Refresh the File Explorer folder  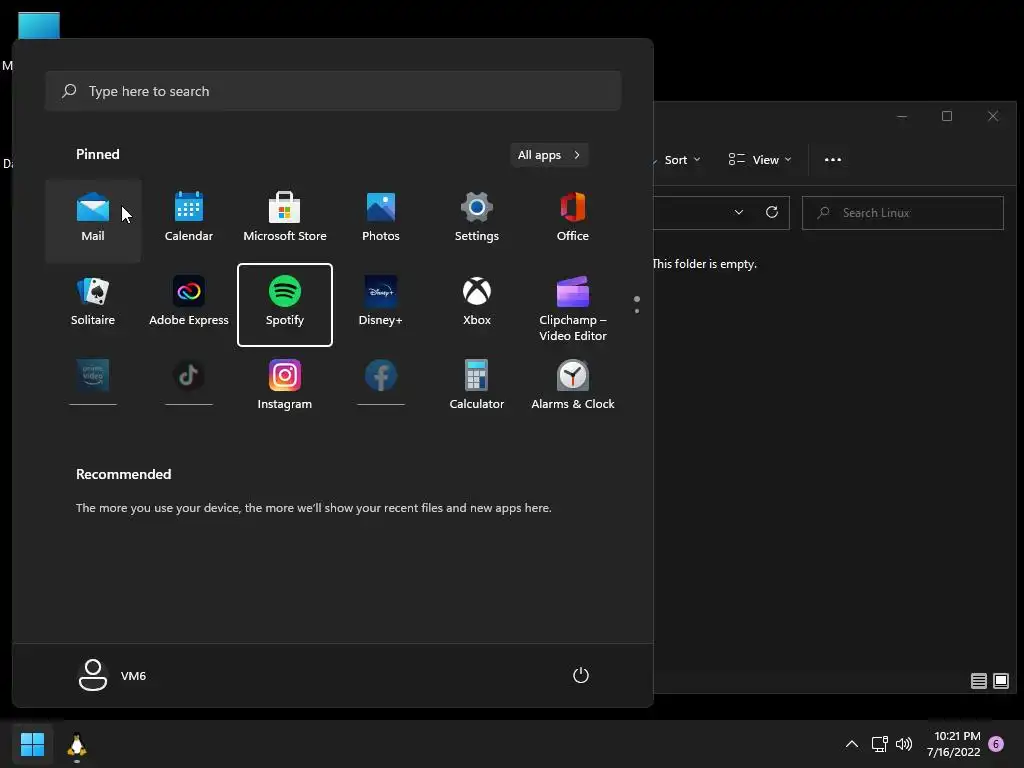coord(772,212)
